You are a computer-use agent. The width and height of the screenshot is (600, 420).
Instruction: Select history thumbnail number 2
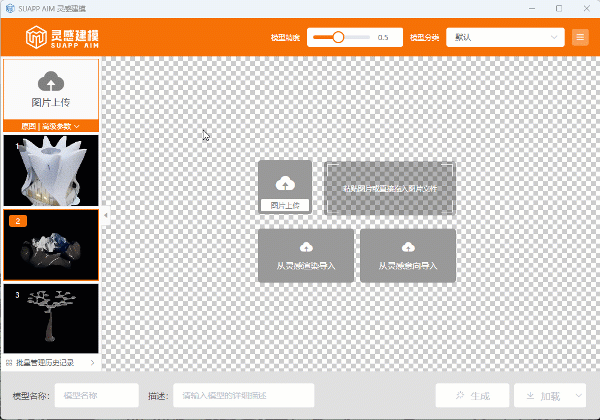[x=51, y=245]
